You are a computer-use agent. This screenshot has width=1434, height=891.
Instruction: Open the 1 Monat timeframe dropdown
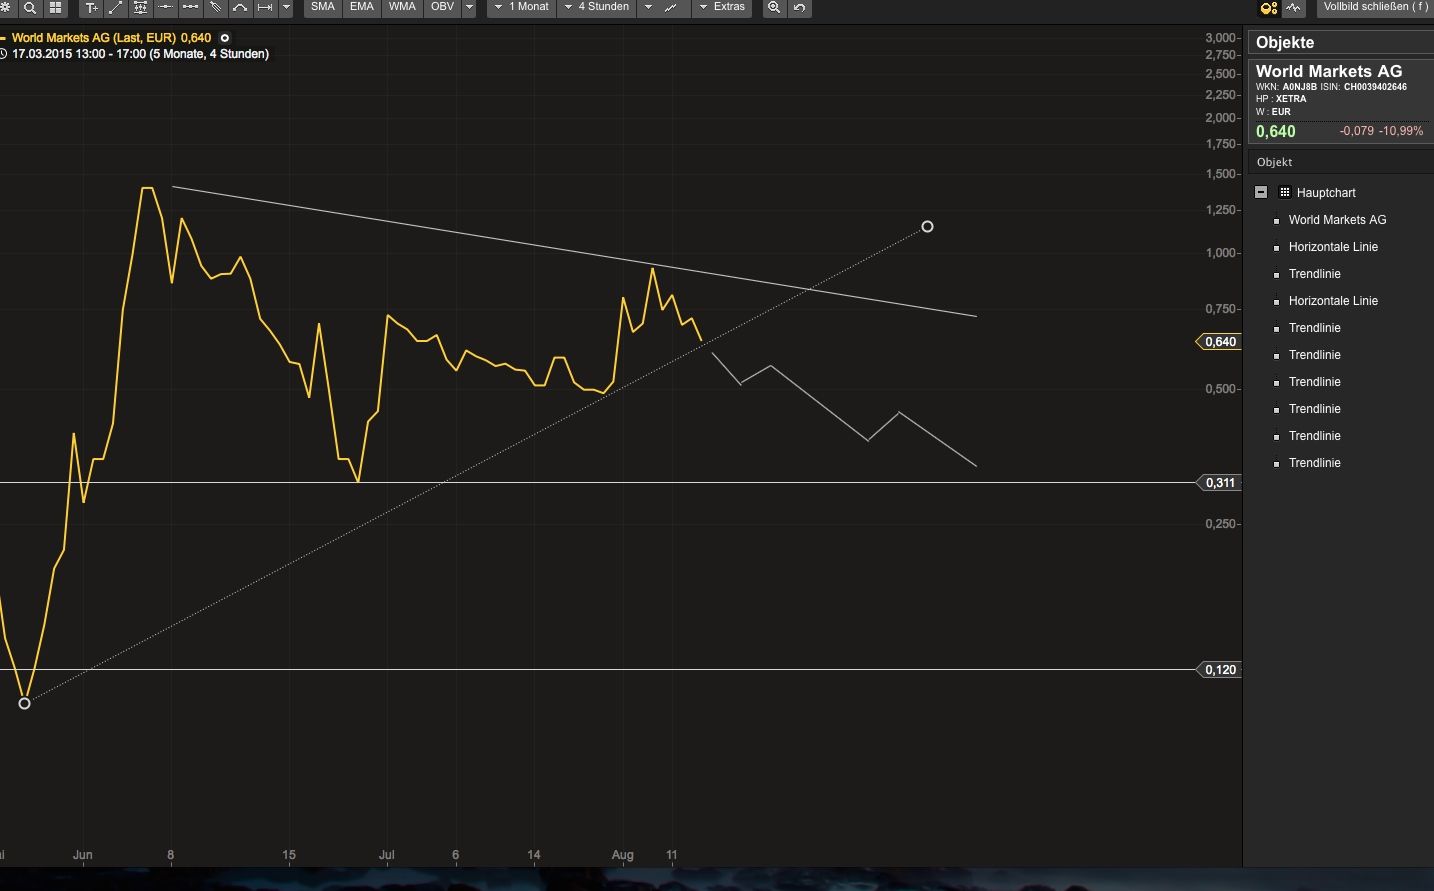(x=520, y=7)
